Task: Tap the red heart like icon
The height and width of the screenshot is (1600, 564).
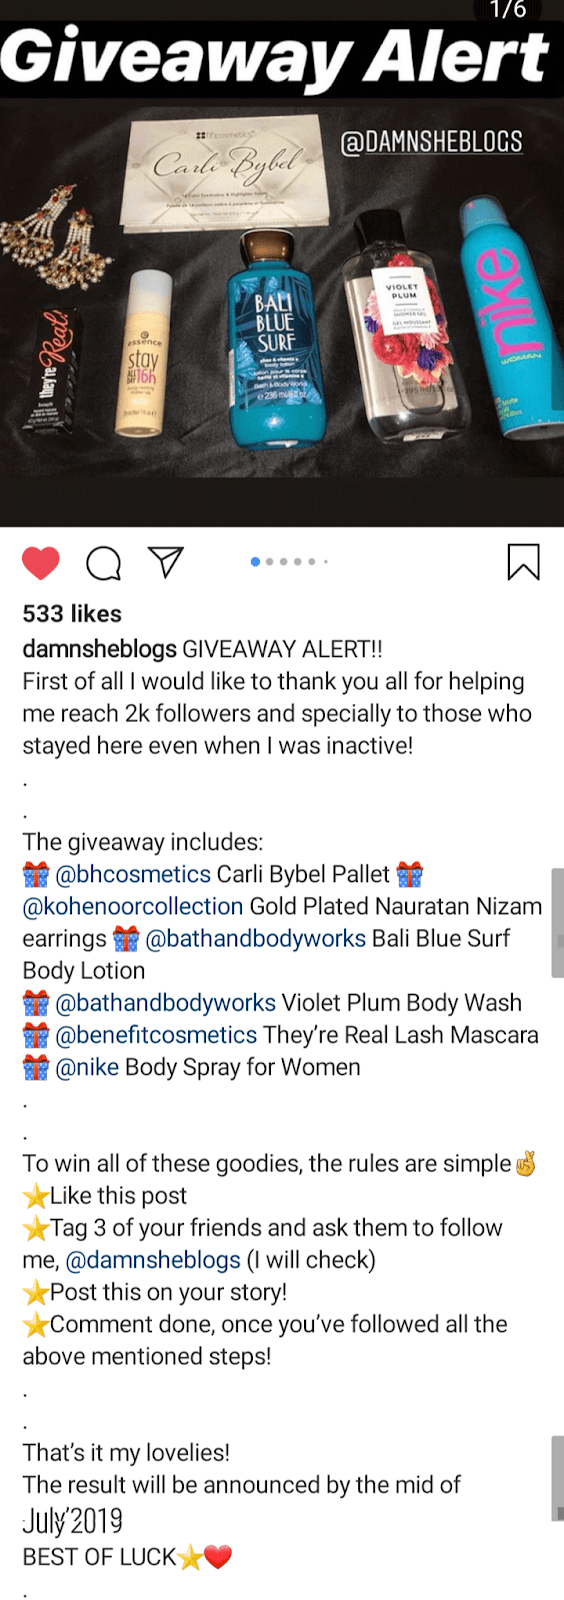Action: (x=41, y=563)
